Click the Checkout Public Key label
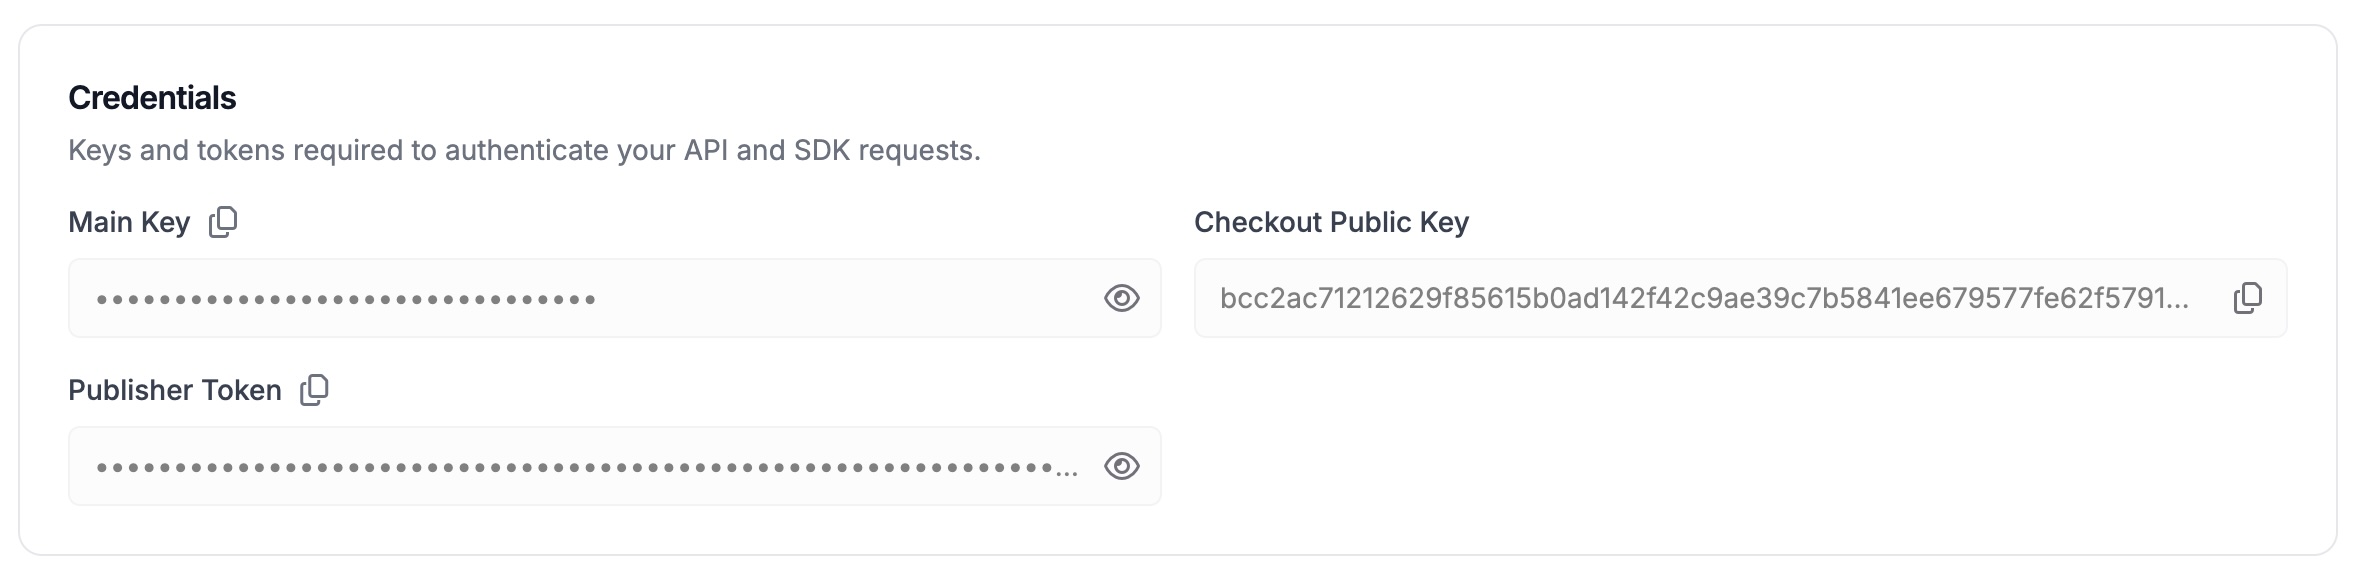 click(1331, 222)
